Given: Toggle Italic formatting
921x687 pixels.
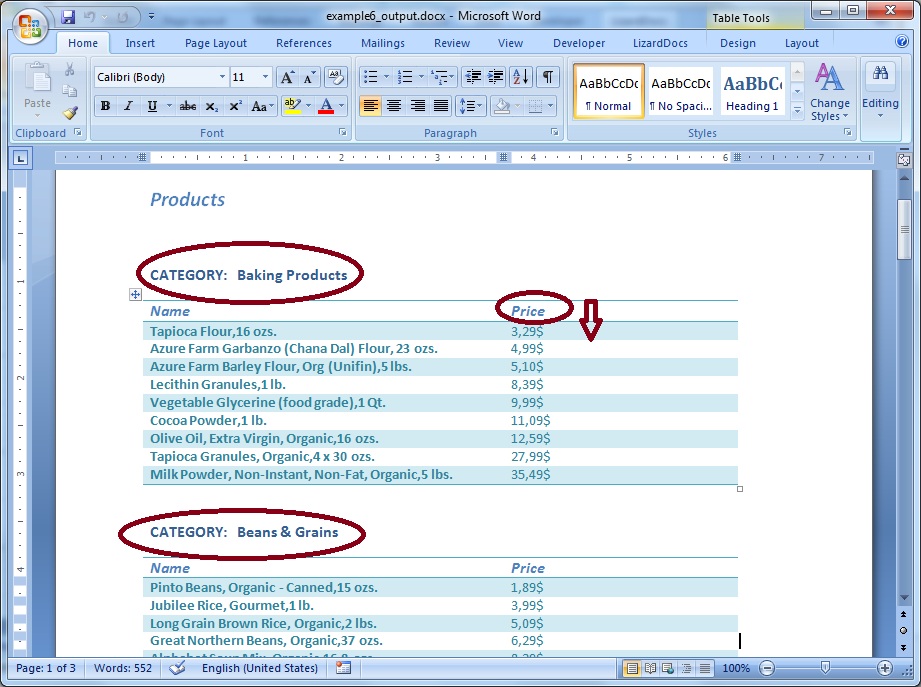Looking at the screenshot, I should coord(128,106).
